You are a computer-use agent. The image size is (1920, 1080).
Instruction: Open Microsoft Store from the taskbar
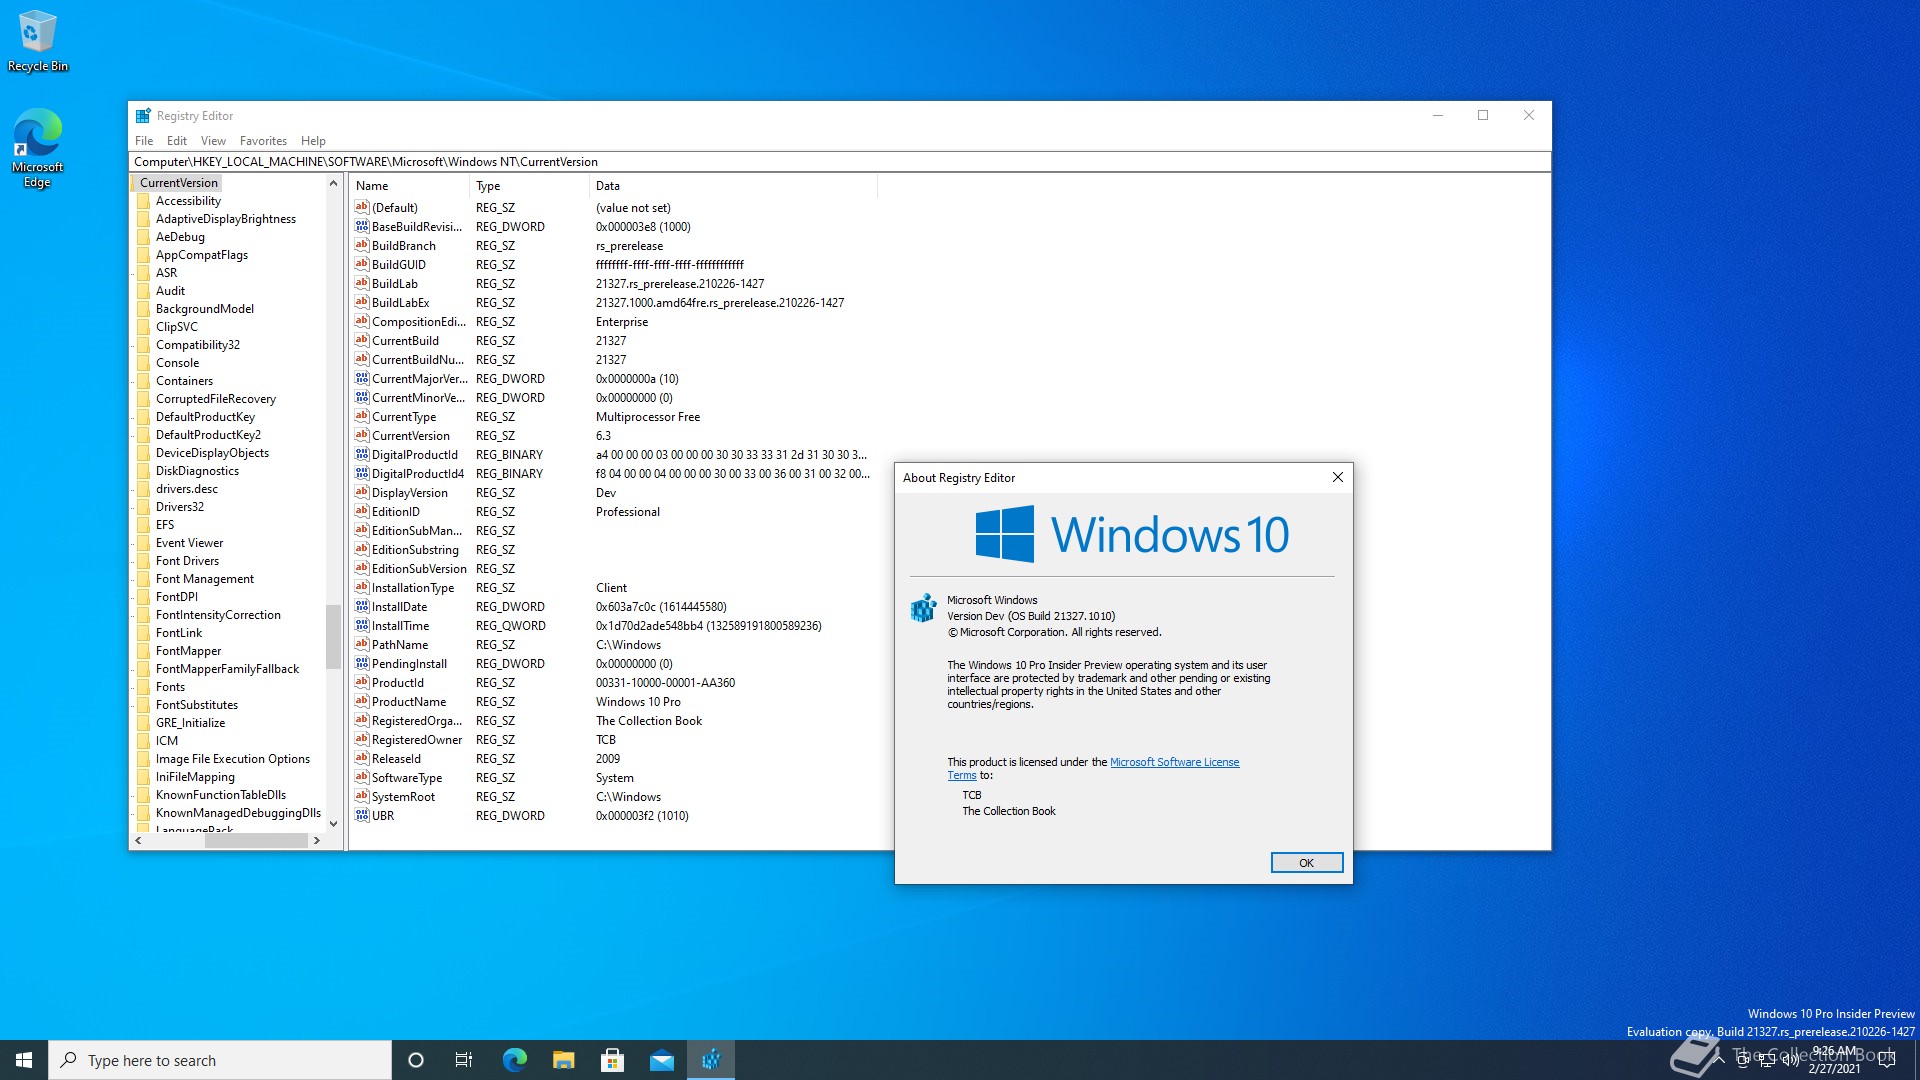tap(613, 1060)
